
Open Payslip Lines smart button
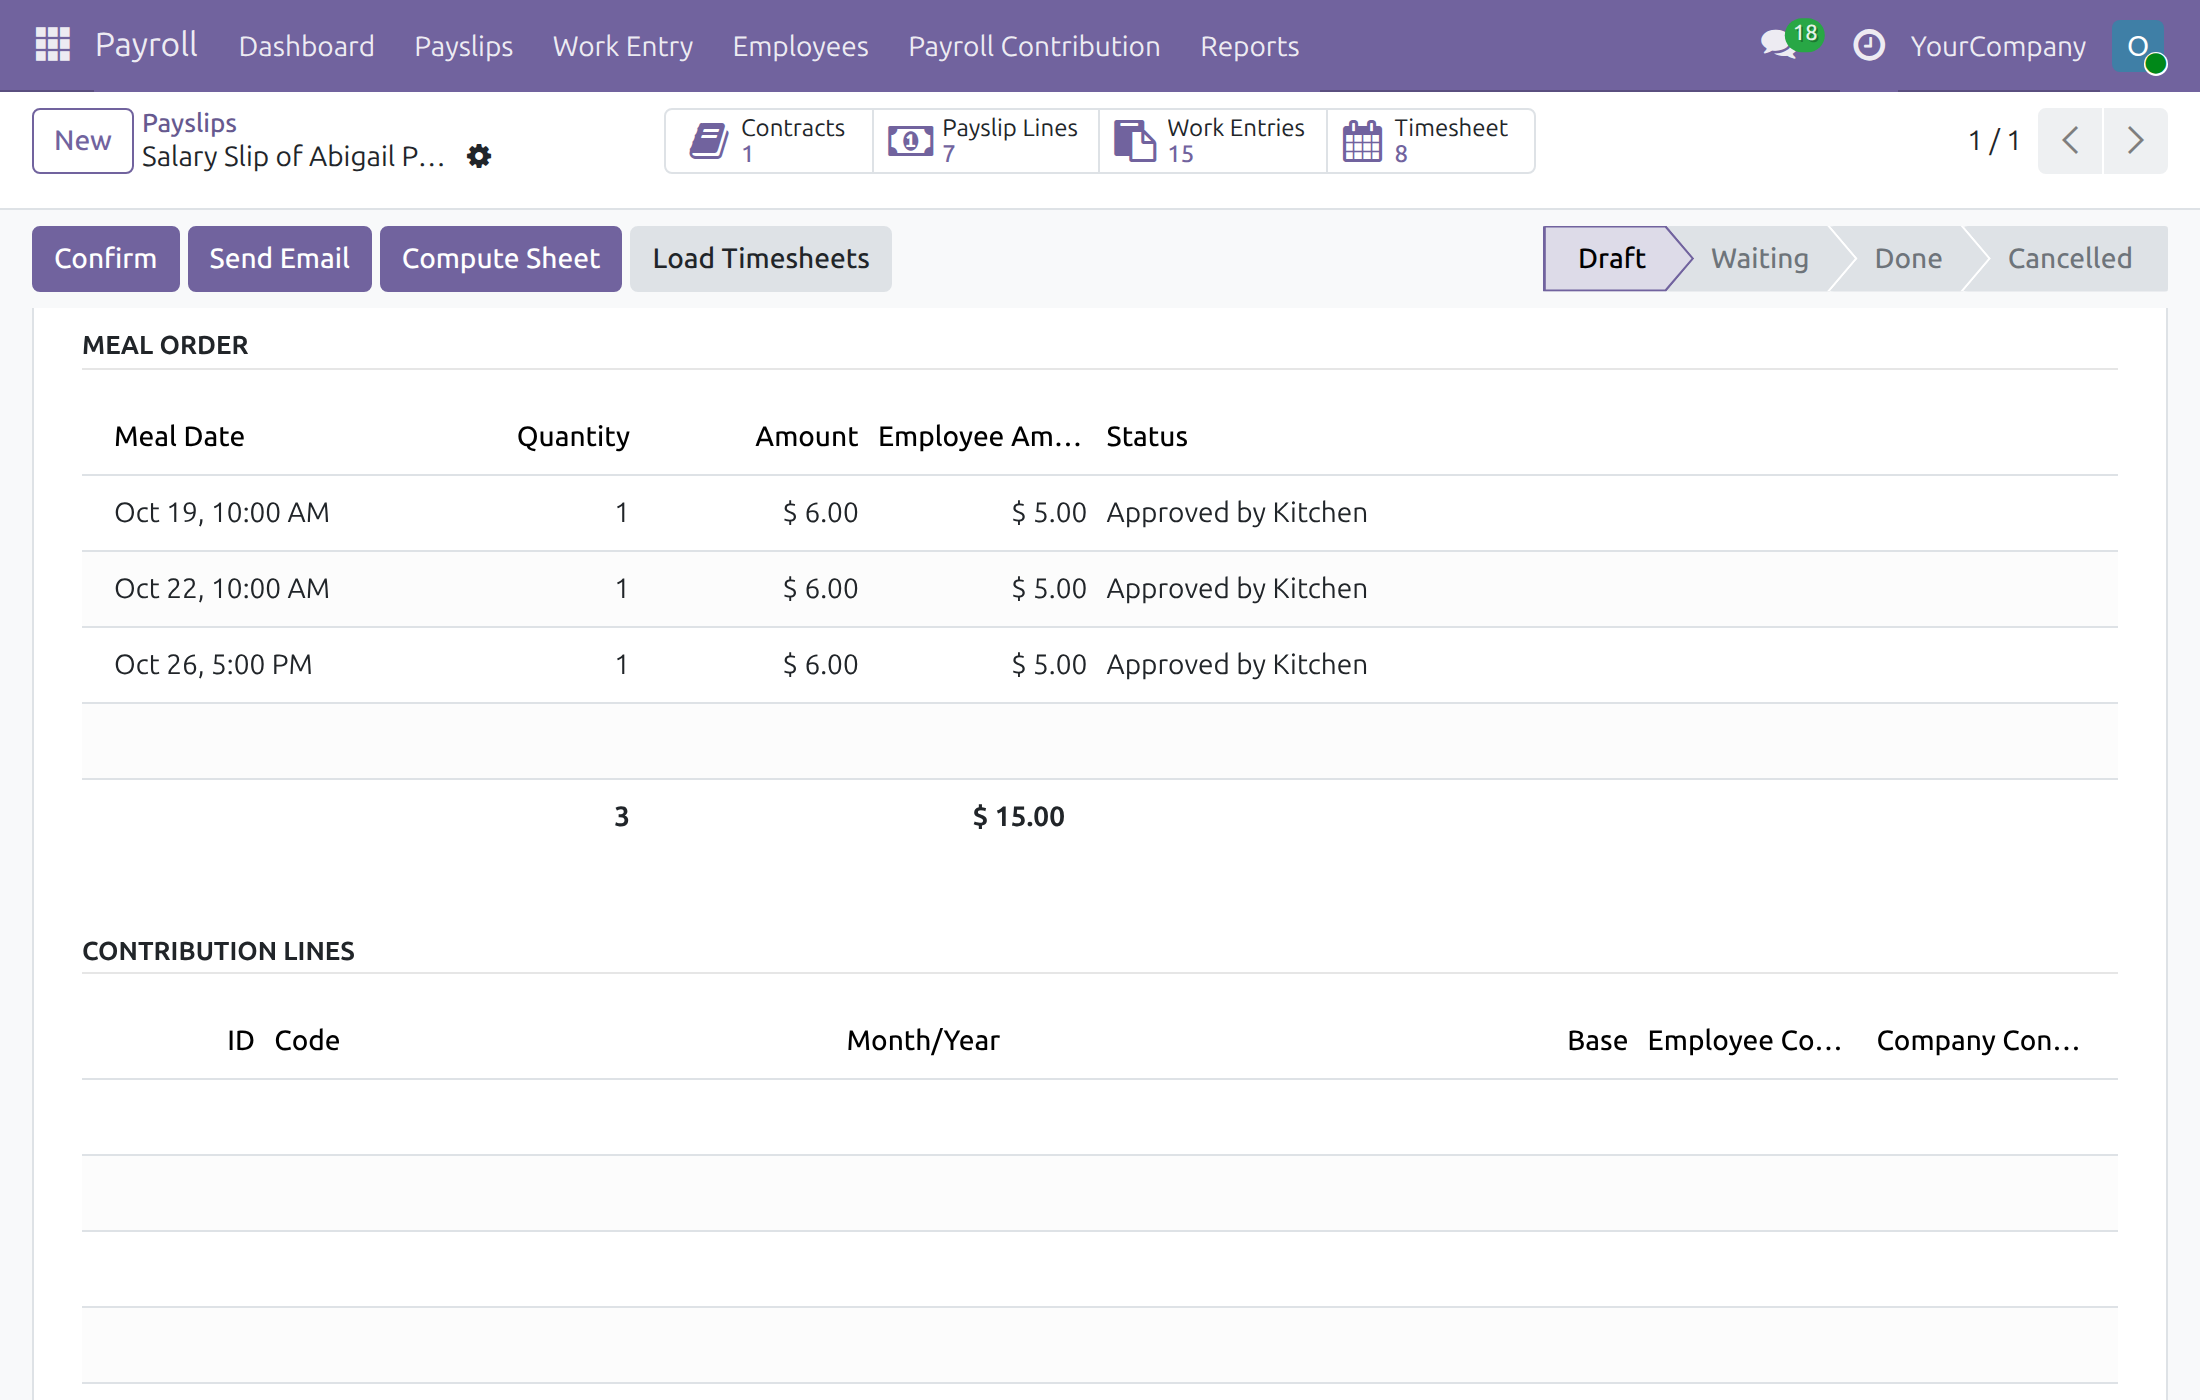coord(985,141)
